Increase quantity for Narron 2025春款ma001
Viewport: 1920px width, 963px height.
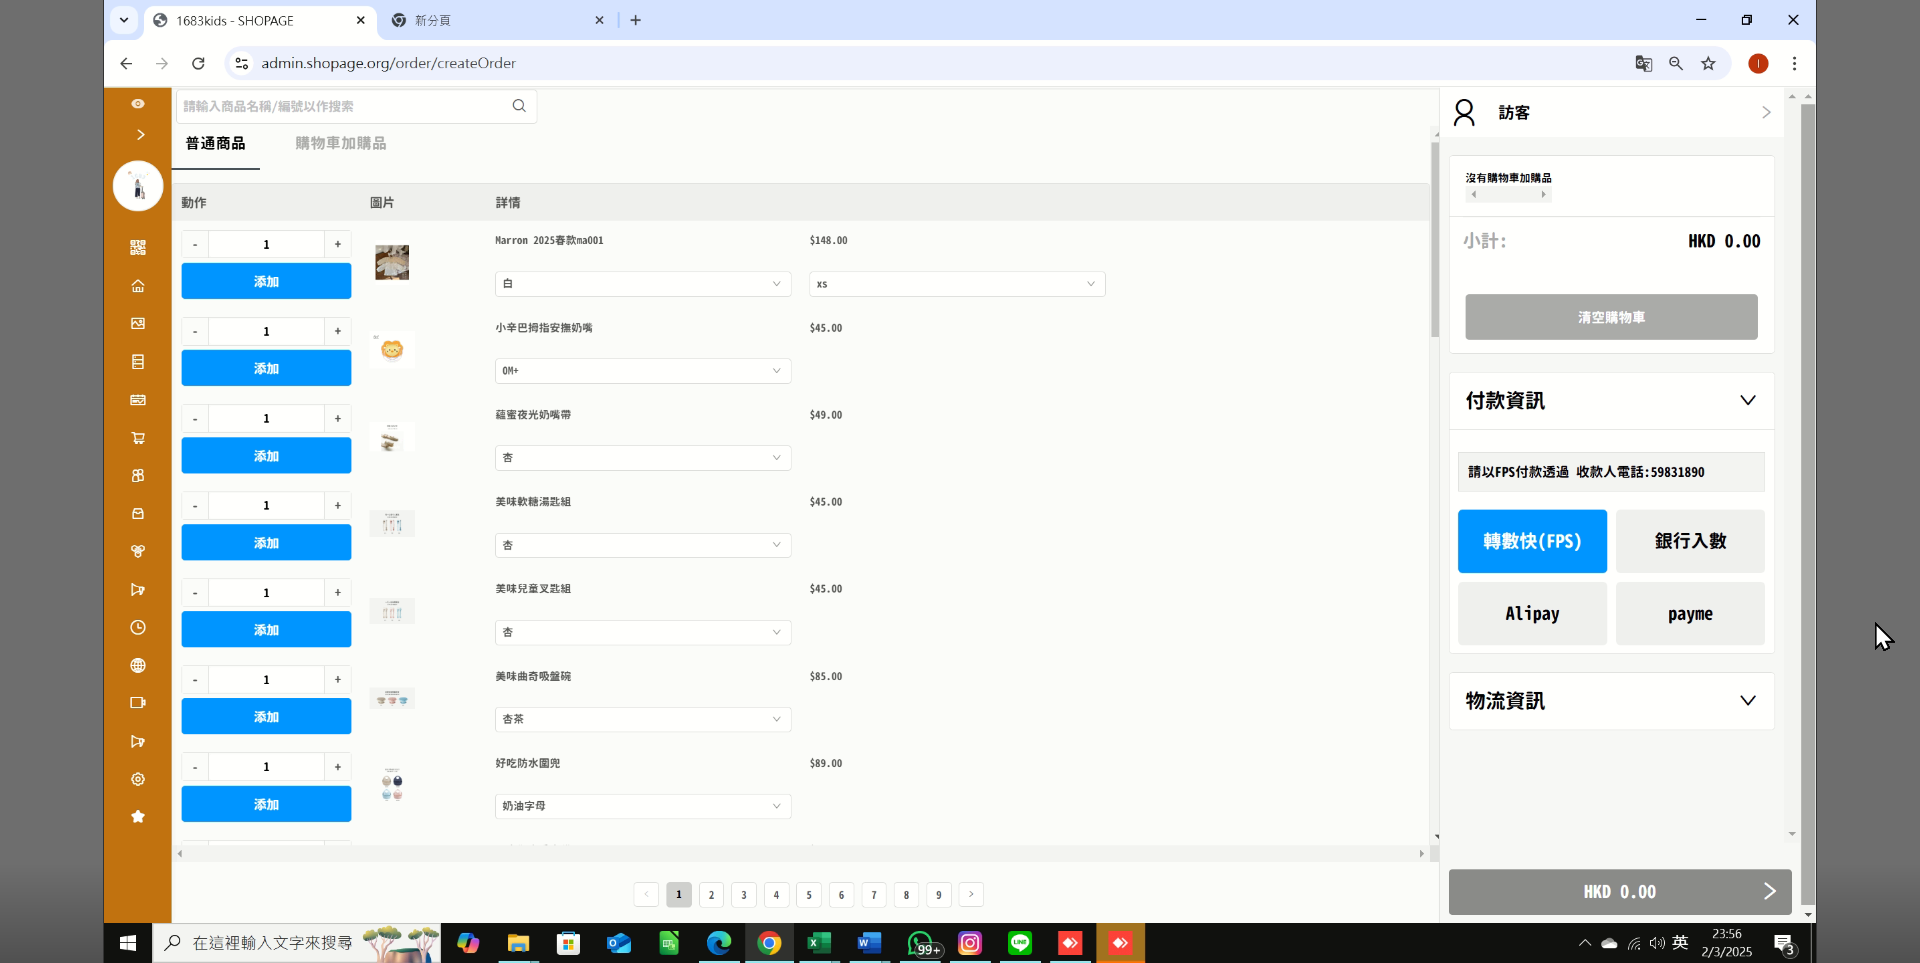coord(338,244)
